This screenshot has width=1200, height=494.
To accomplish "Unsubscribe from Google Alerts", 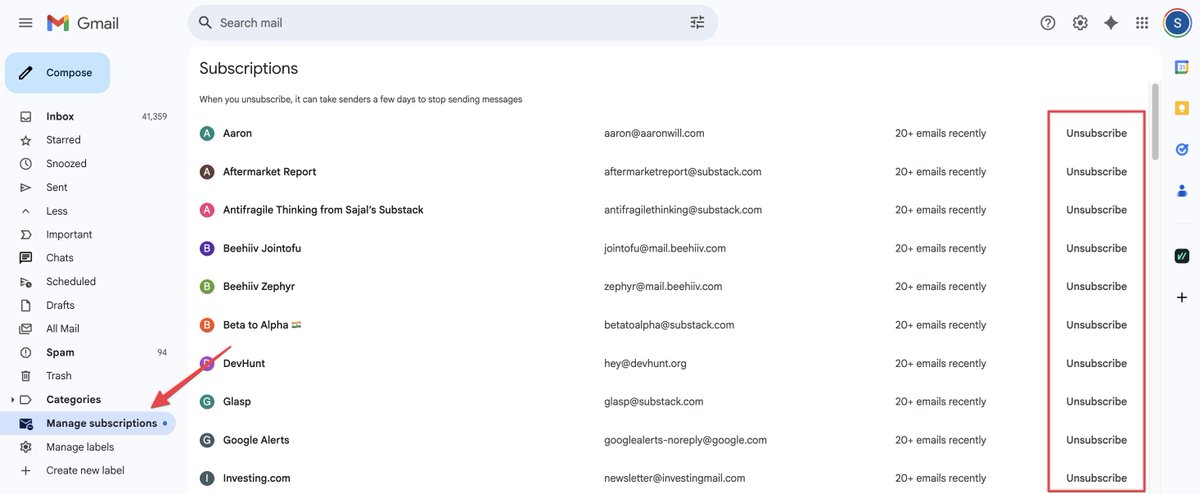I will pos(1096,440).
